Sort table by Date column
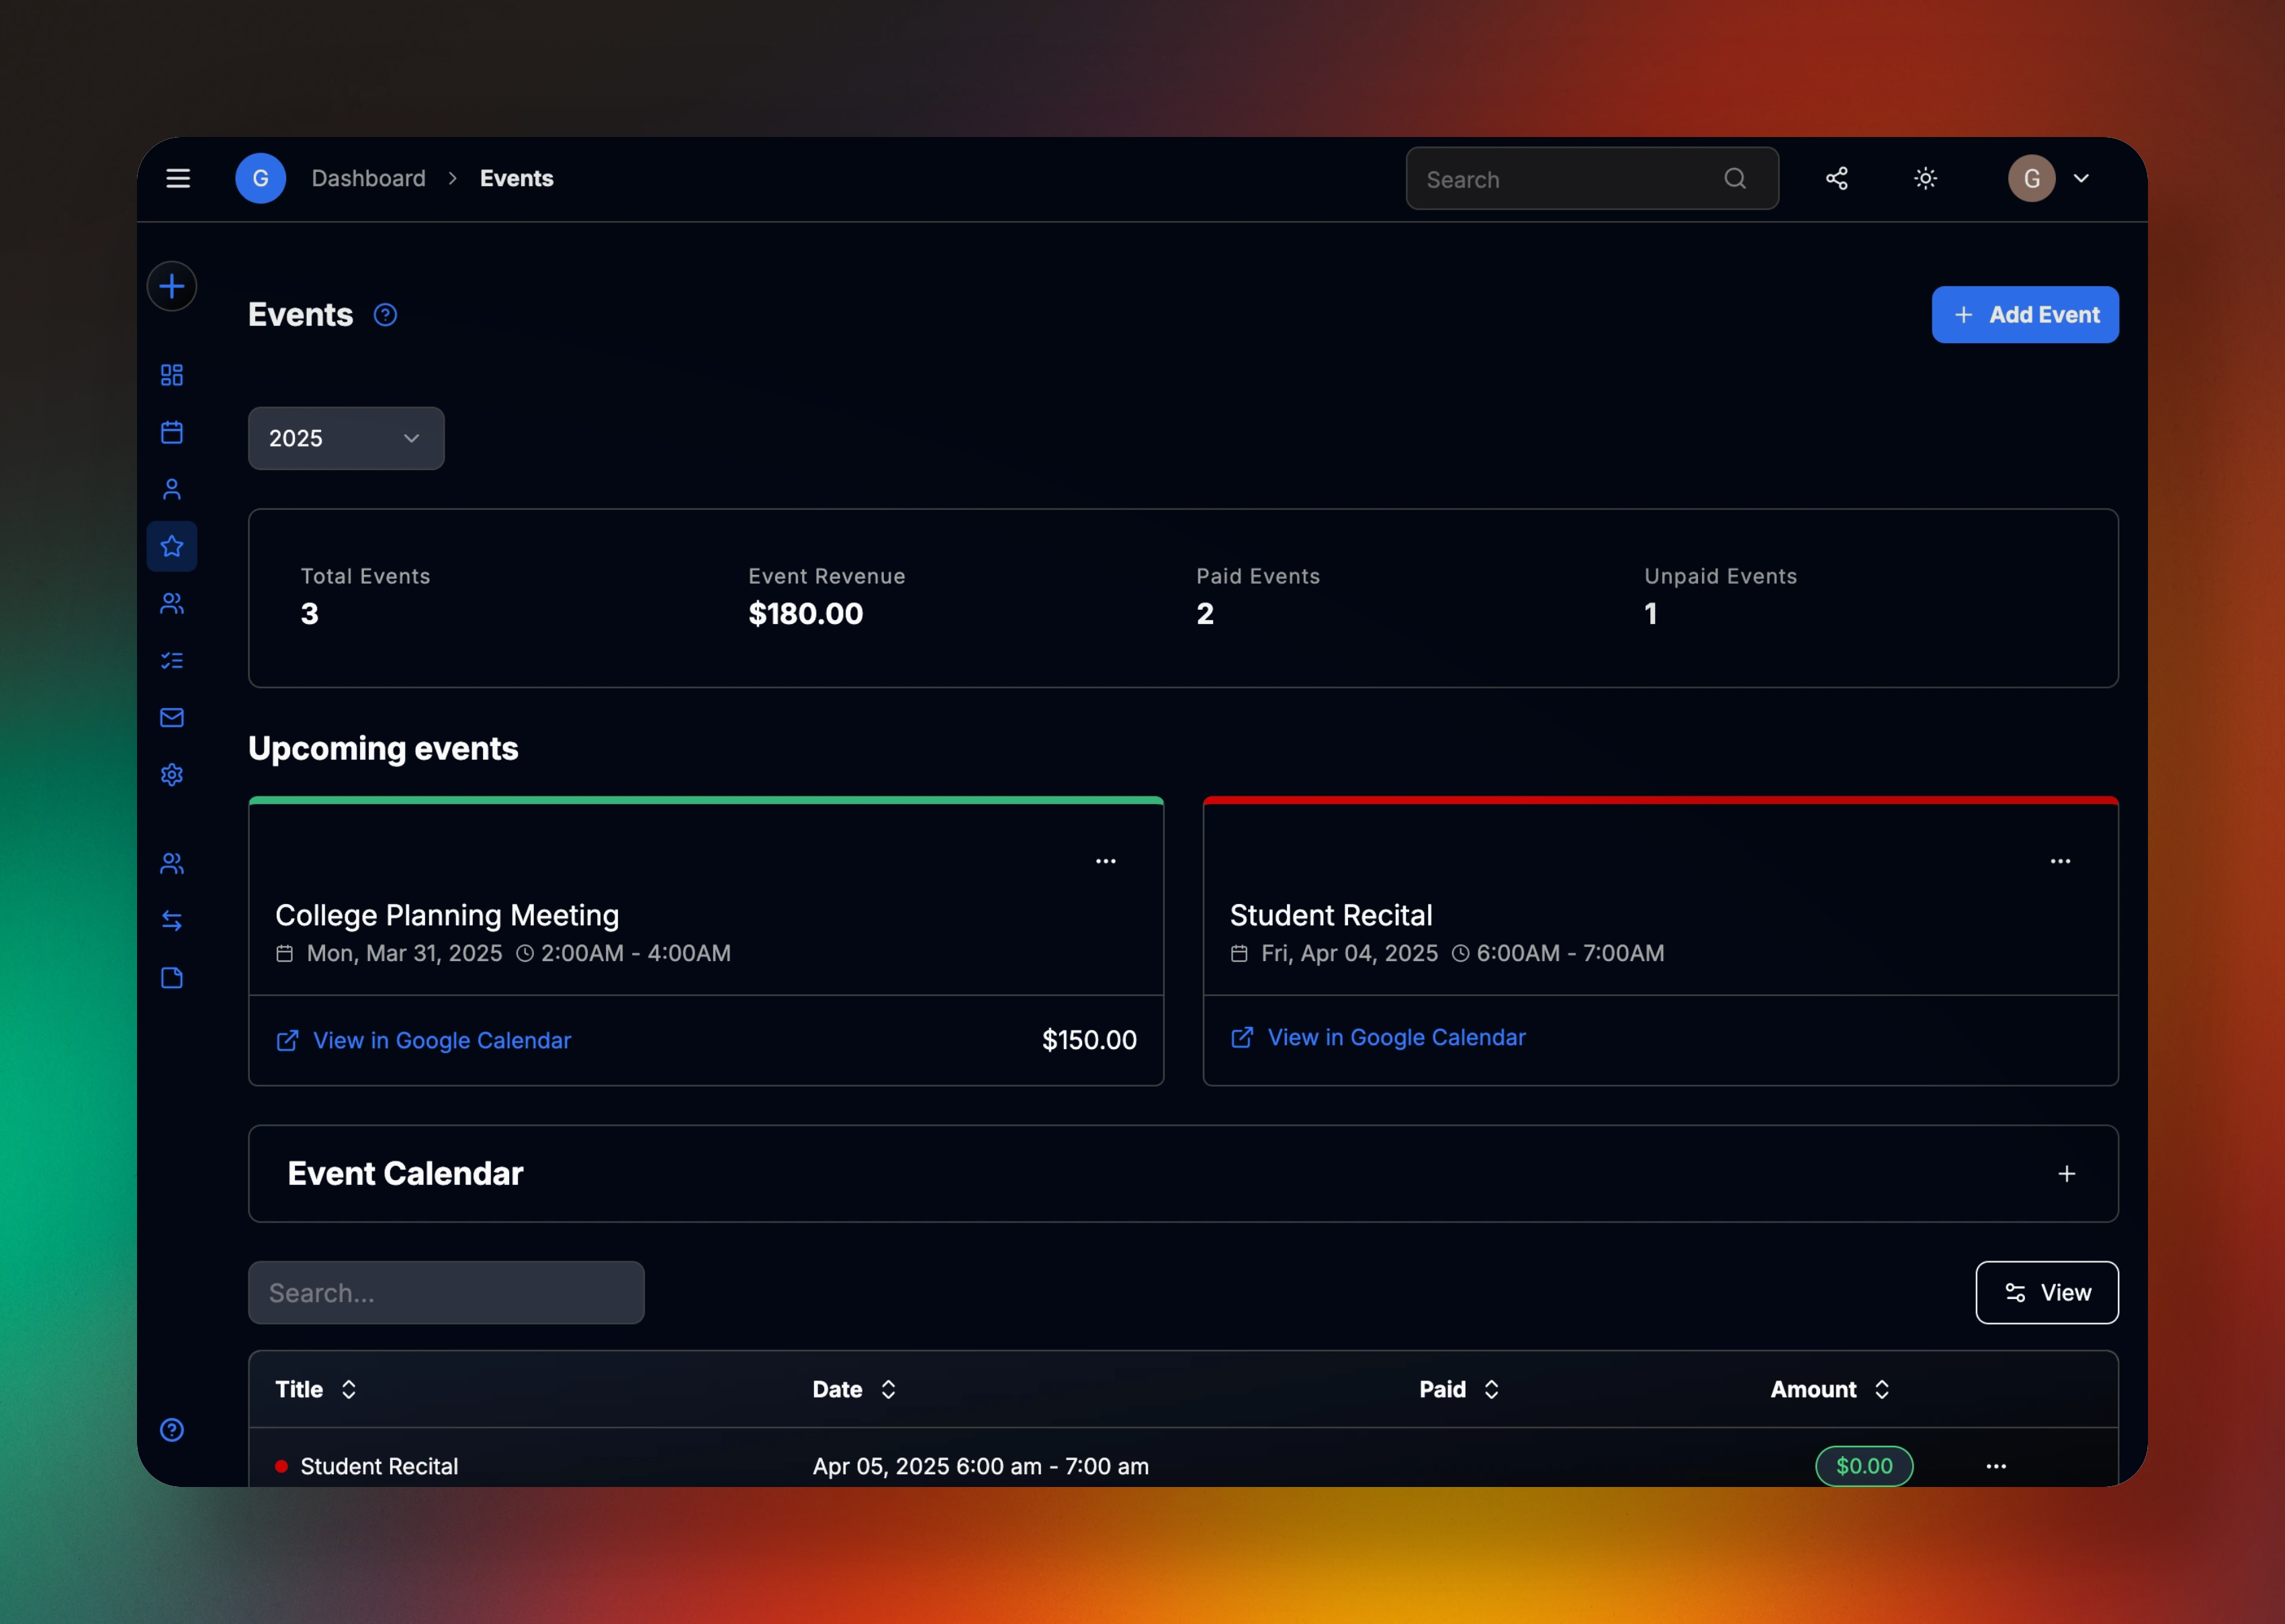Screen dimensions: 2285x1624 pyautogui.click(x=854, y=1389)
